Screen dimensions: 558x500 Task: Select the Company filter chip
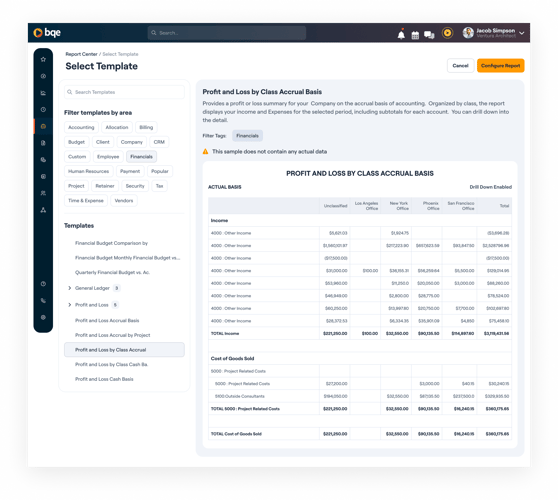pos(132,142)
